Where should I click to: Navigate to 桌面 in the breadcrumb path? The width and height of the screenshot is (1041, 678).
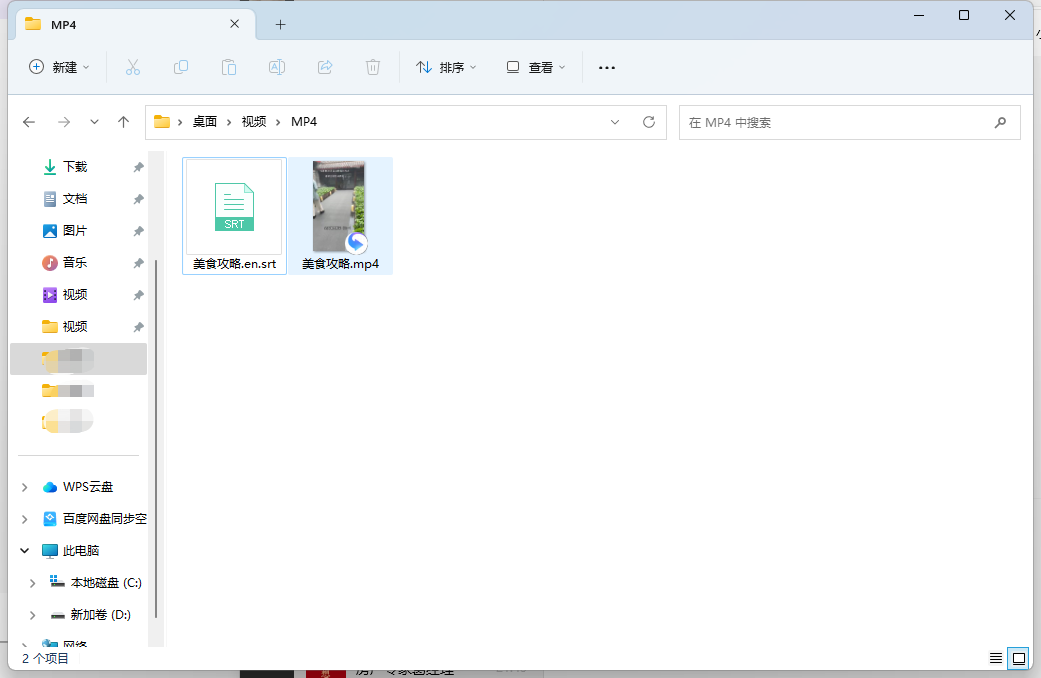pyautogui.click(x=205, y=122)
